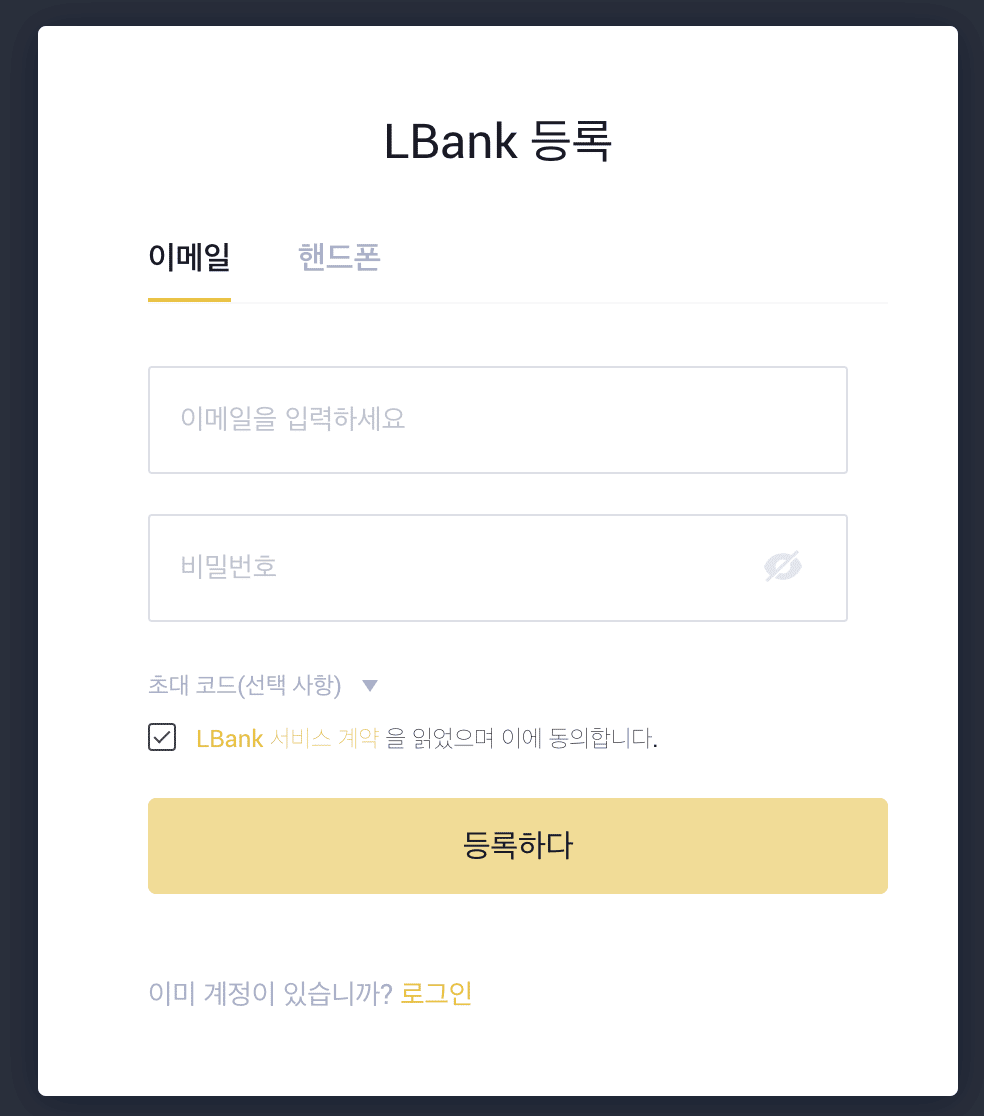
Task: Click into the 비밀번호 input field
Action: pyautogui.click(x=450, y=567)
